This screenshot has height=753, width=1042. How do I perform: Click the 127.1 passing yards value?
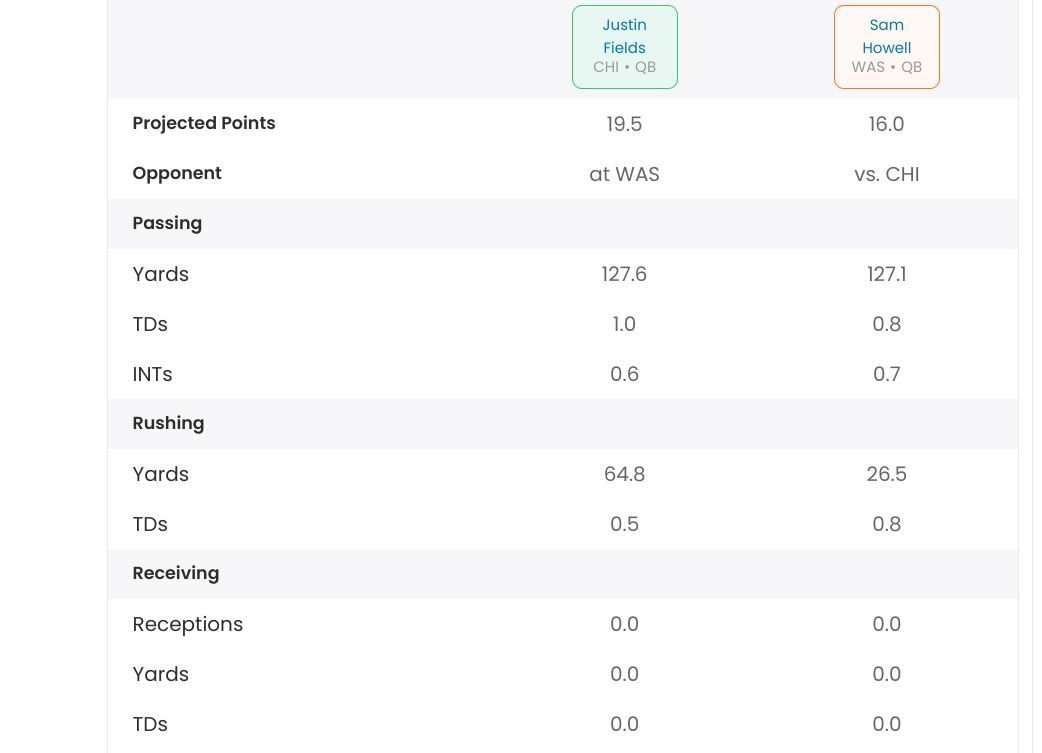click(887, 274)
